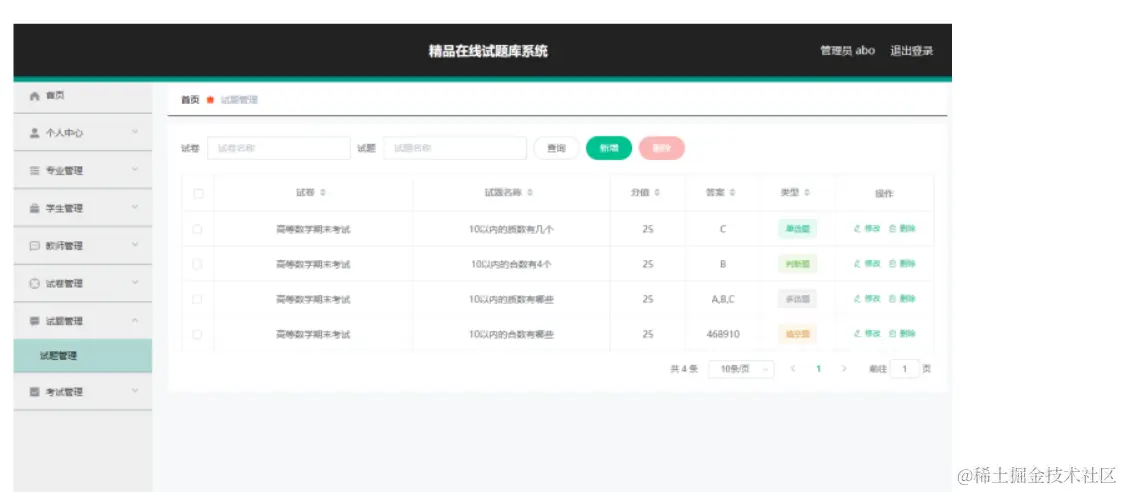This screenshot has height=492, width=1123.
Task: Click the trash icon for 10以内的合数有4个 row
Action: [x=892, y=264]
